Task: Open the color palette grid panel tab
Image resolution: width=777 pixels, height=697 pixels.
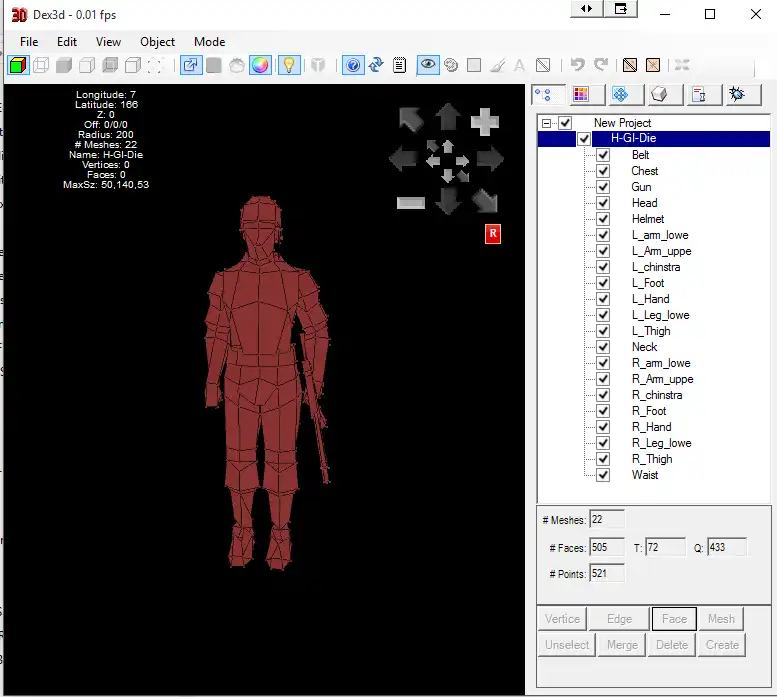Action: click(588, 94)
